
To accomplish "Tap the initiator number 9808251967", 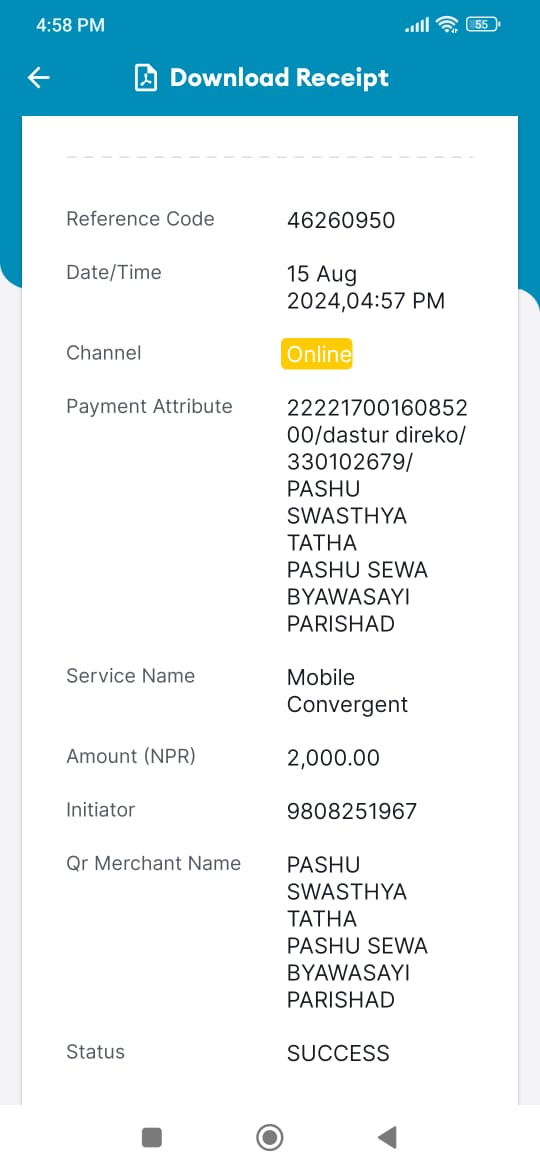I will (x=352, y=811).
